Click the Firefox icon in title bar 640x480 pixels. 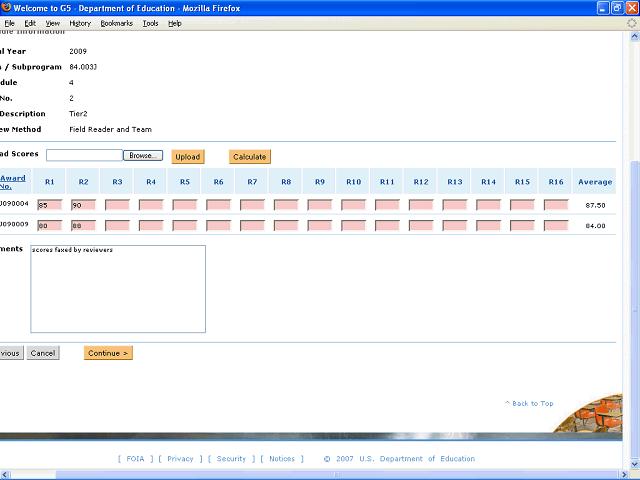coord(8,7)
